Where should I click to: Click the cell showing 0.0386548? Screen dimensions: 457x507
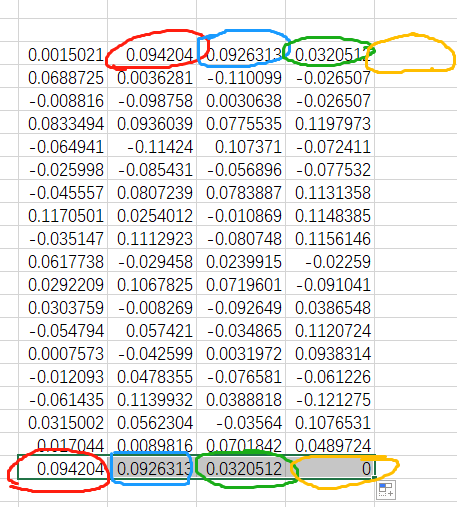coord(330,306)
